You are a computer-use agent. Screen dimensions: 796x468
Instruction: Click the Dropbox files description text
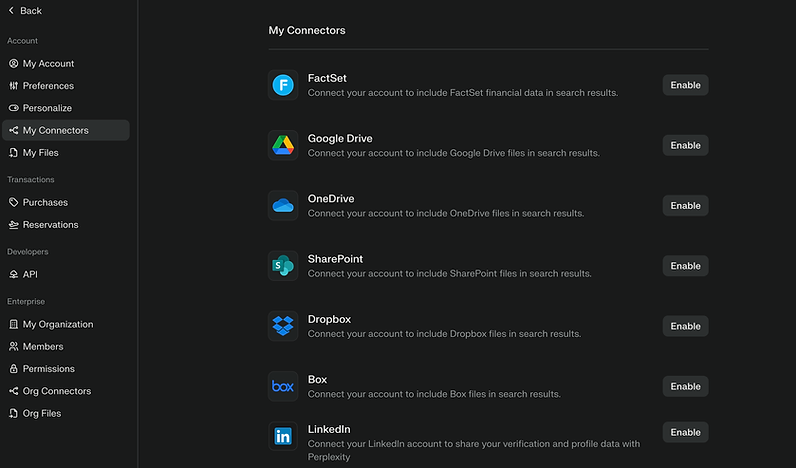click(x=444, y=334)
